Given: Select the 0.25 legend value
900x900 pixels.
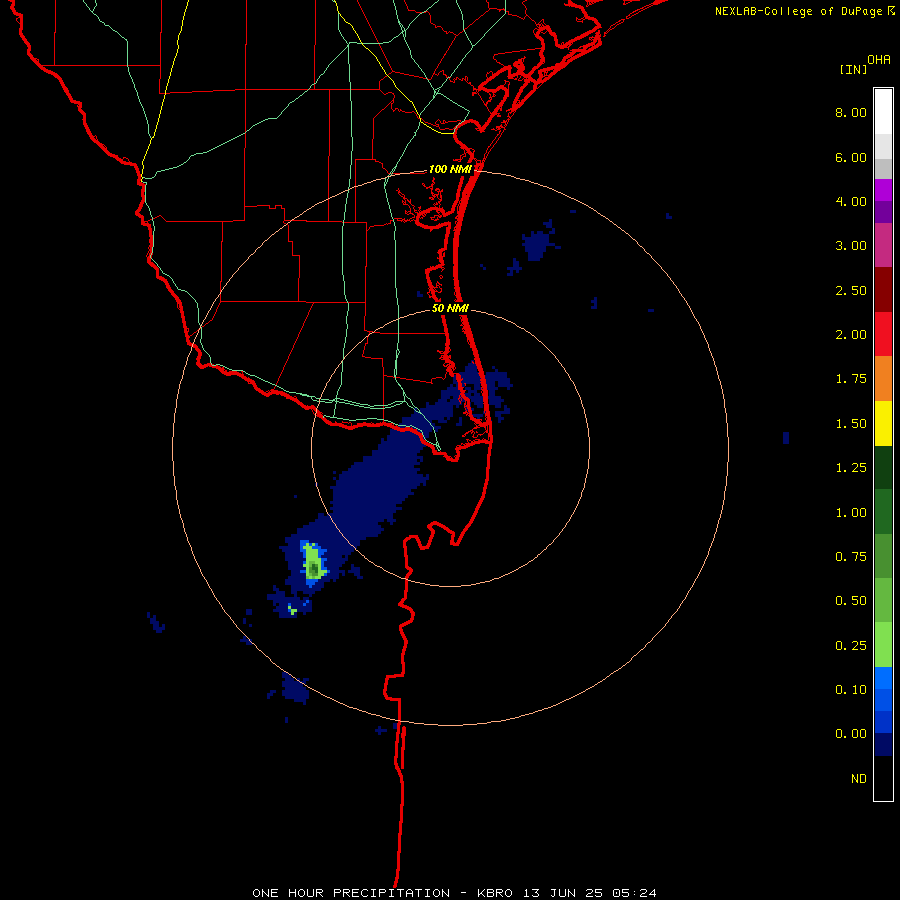Looking at the screenshot, I should tap(851, 646).
